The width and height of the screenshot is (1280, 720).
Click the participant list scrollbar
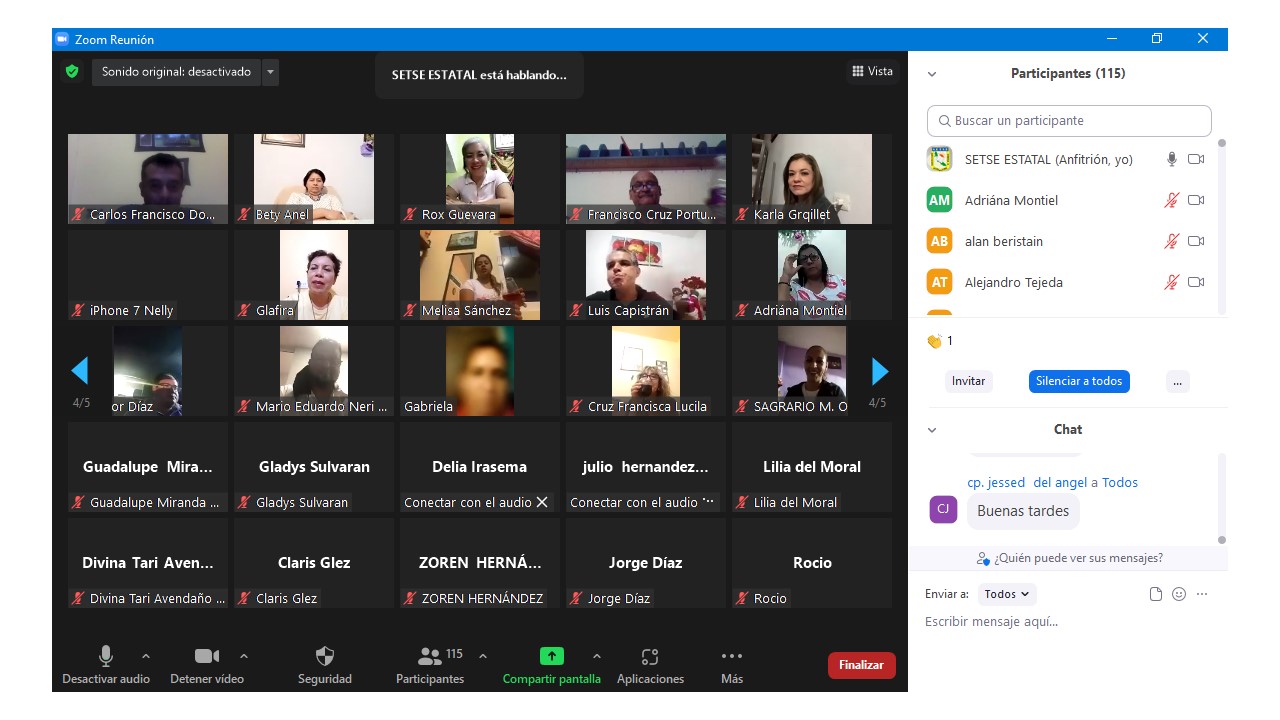pos(1221,225)
